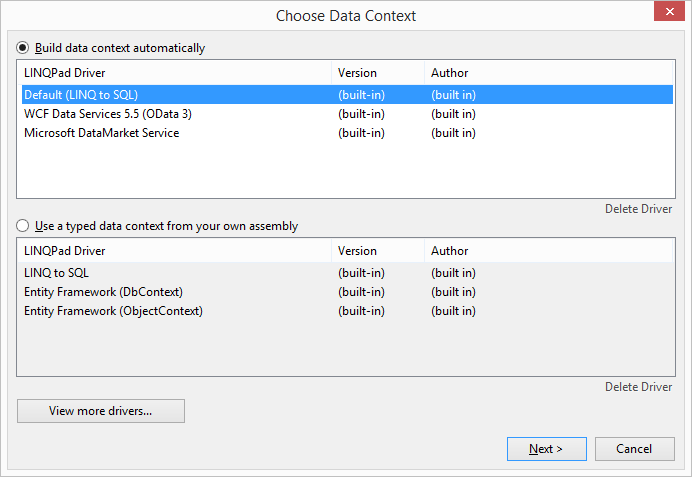
Task: Select Default (LINQ to SQL) driver
Action: click(347, 95)
